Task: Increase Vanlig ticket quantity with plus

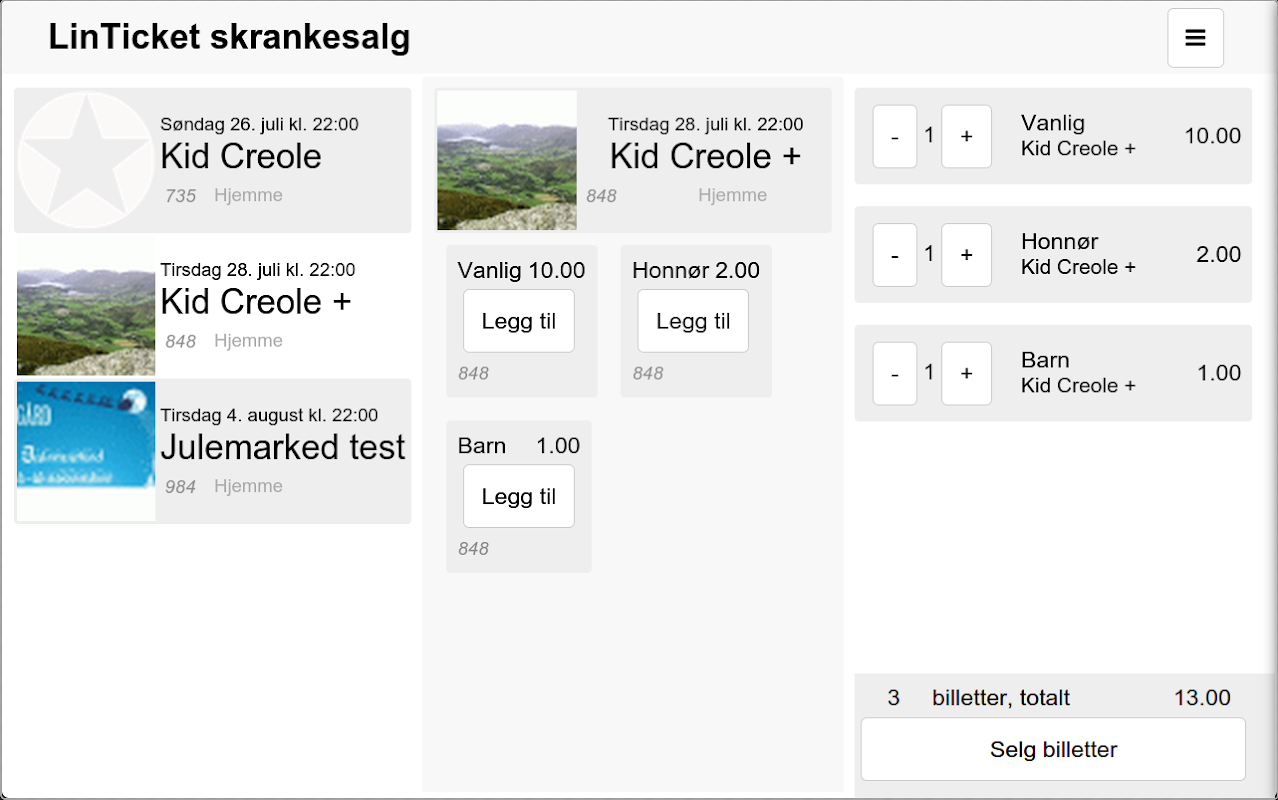Action: (x=966, y=136)
